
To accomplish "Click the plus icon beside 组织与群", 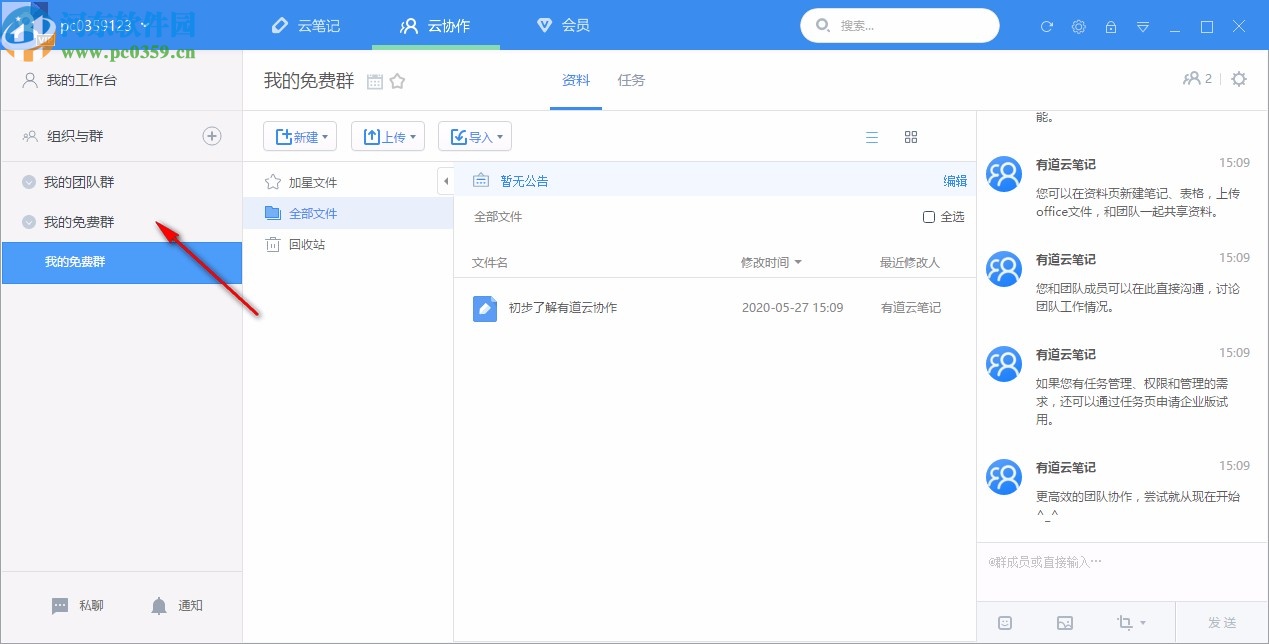I will pyautogui.click(x=212, y=136).
